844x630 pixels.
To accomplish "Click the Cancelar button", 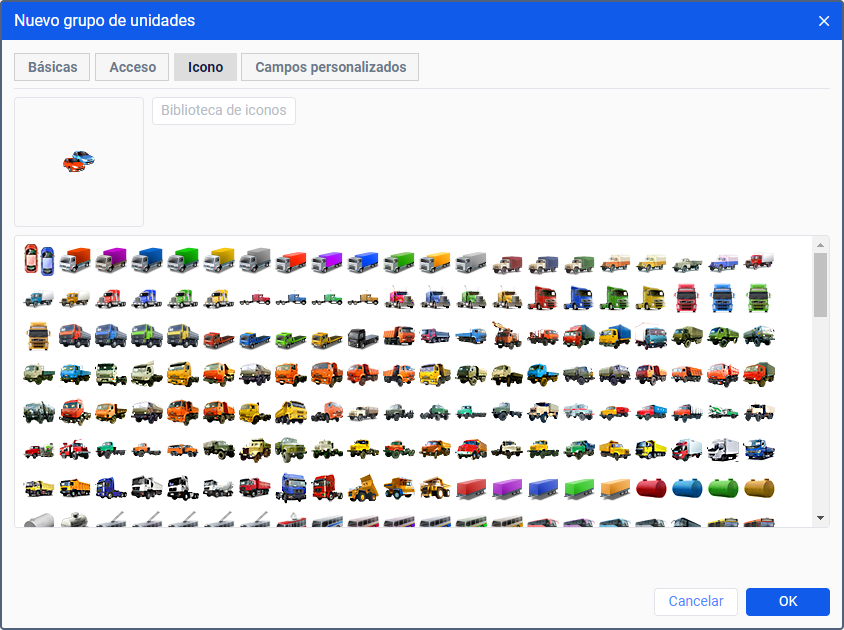I will pos(695,601).
